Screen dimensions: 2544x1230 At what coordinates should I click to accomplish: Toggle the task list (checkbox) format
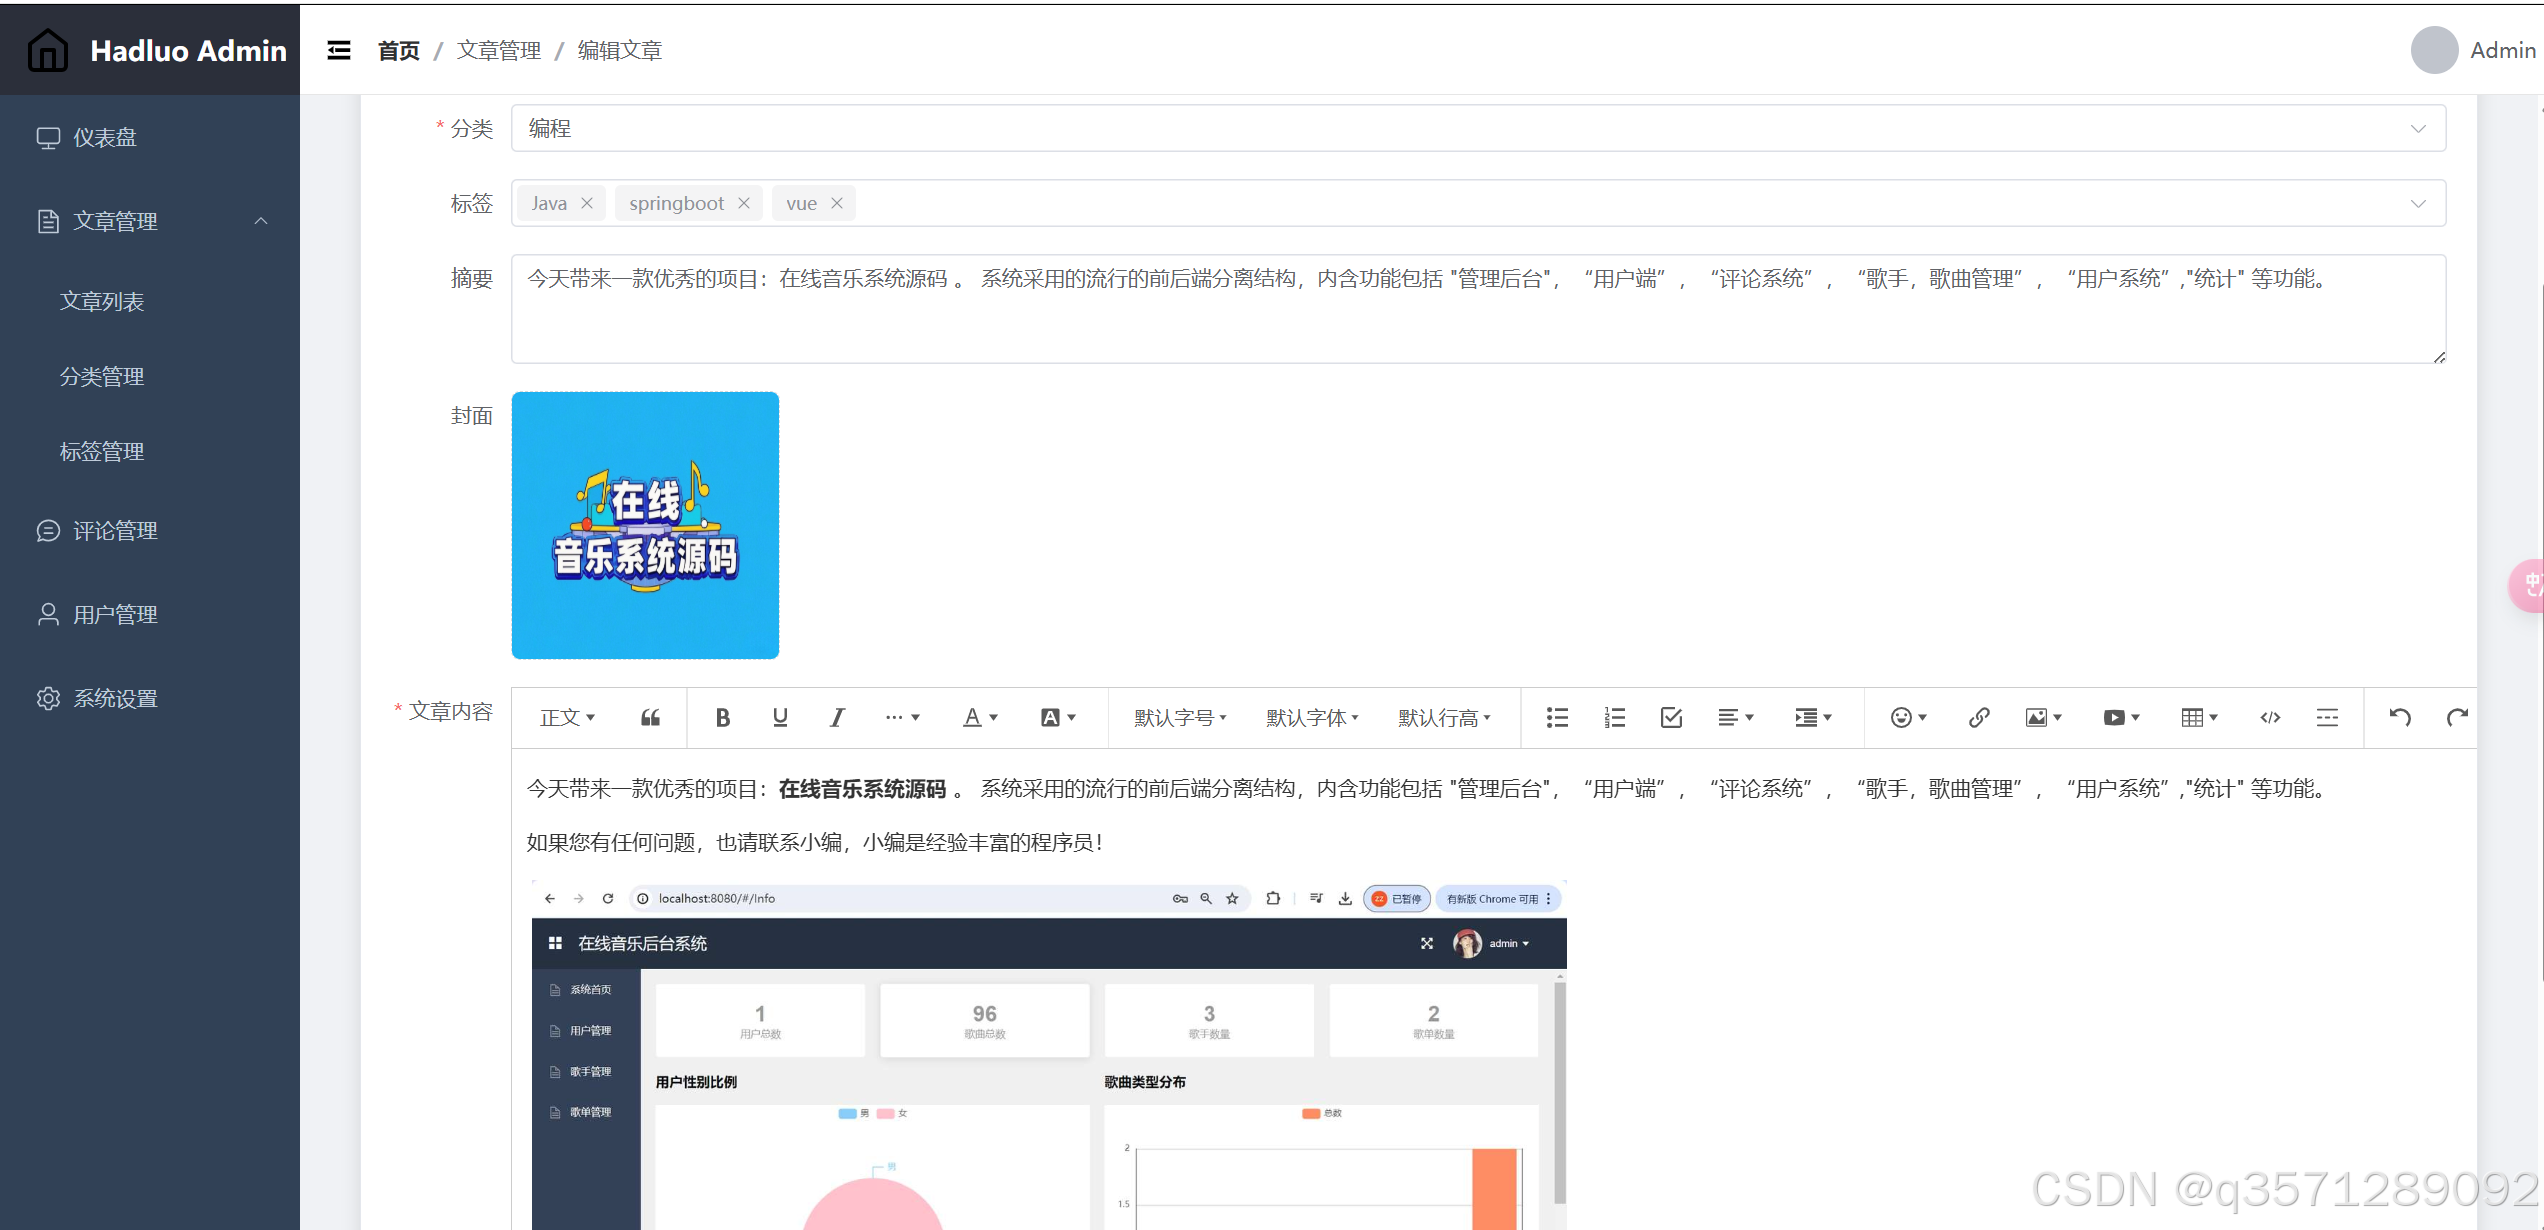pos(1670,717)
